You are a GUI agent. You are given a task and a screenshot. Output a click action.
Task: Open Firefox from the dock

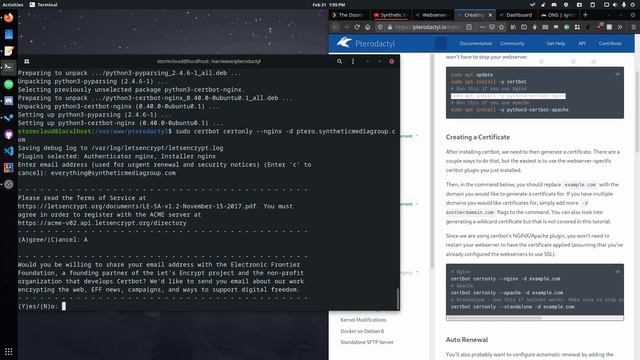9,18
